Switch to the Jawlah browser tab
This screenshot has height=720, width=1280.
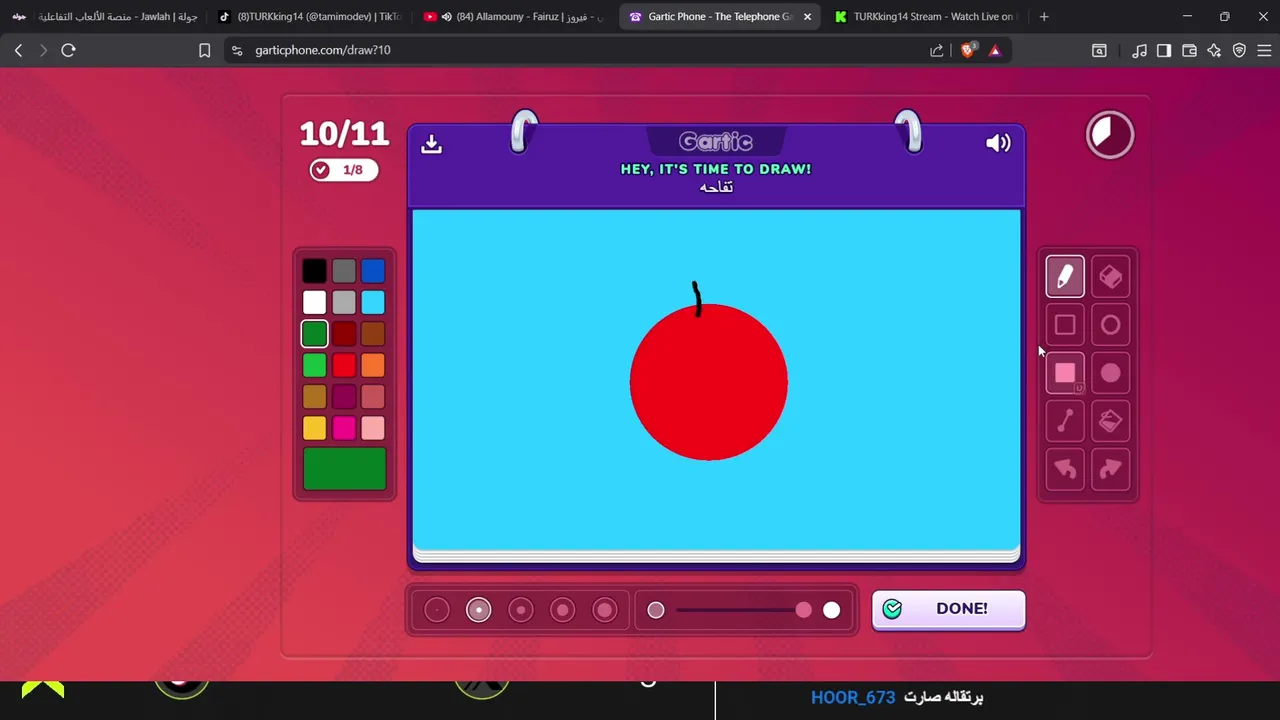tap(104, 17)
